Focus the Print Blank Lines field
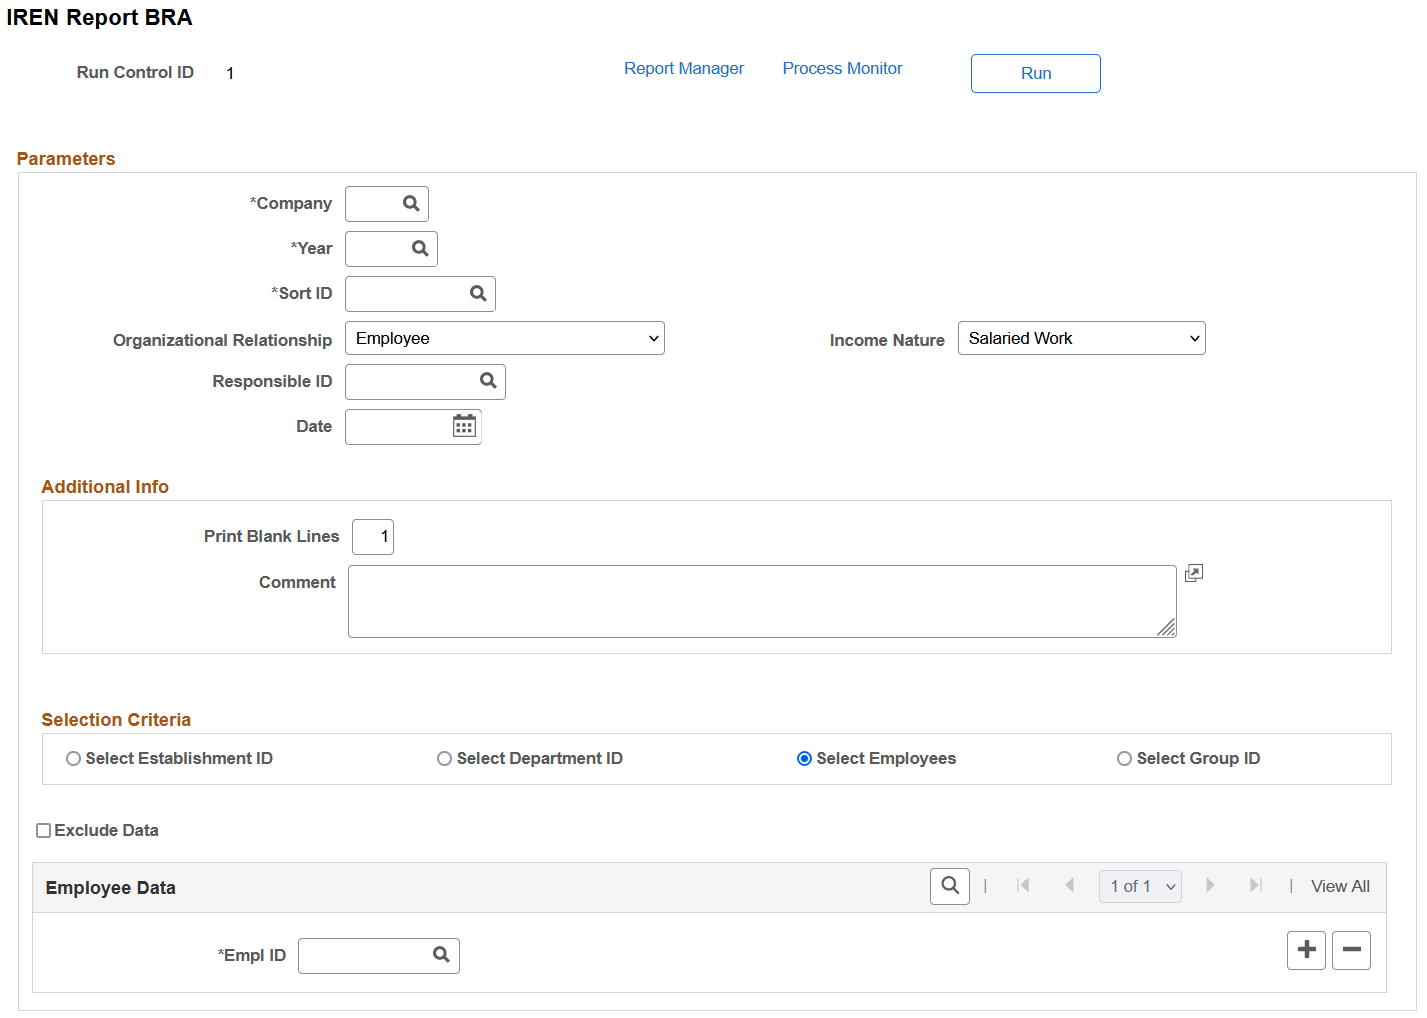This screenshot has height=1018, width=1427. (373, 537)
